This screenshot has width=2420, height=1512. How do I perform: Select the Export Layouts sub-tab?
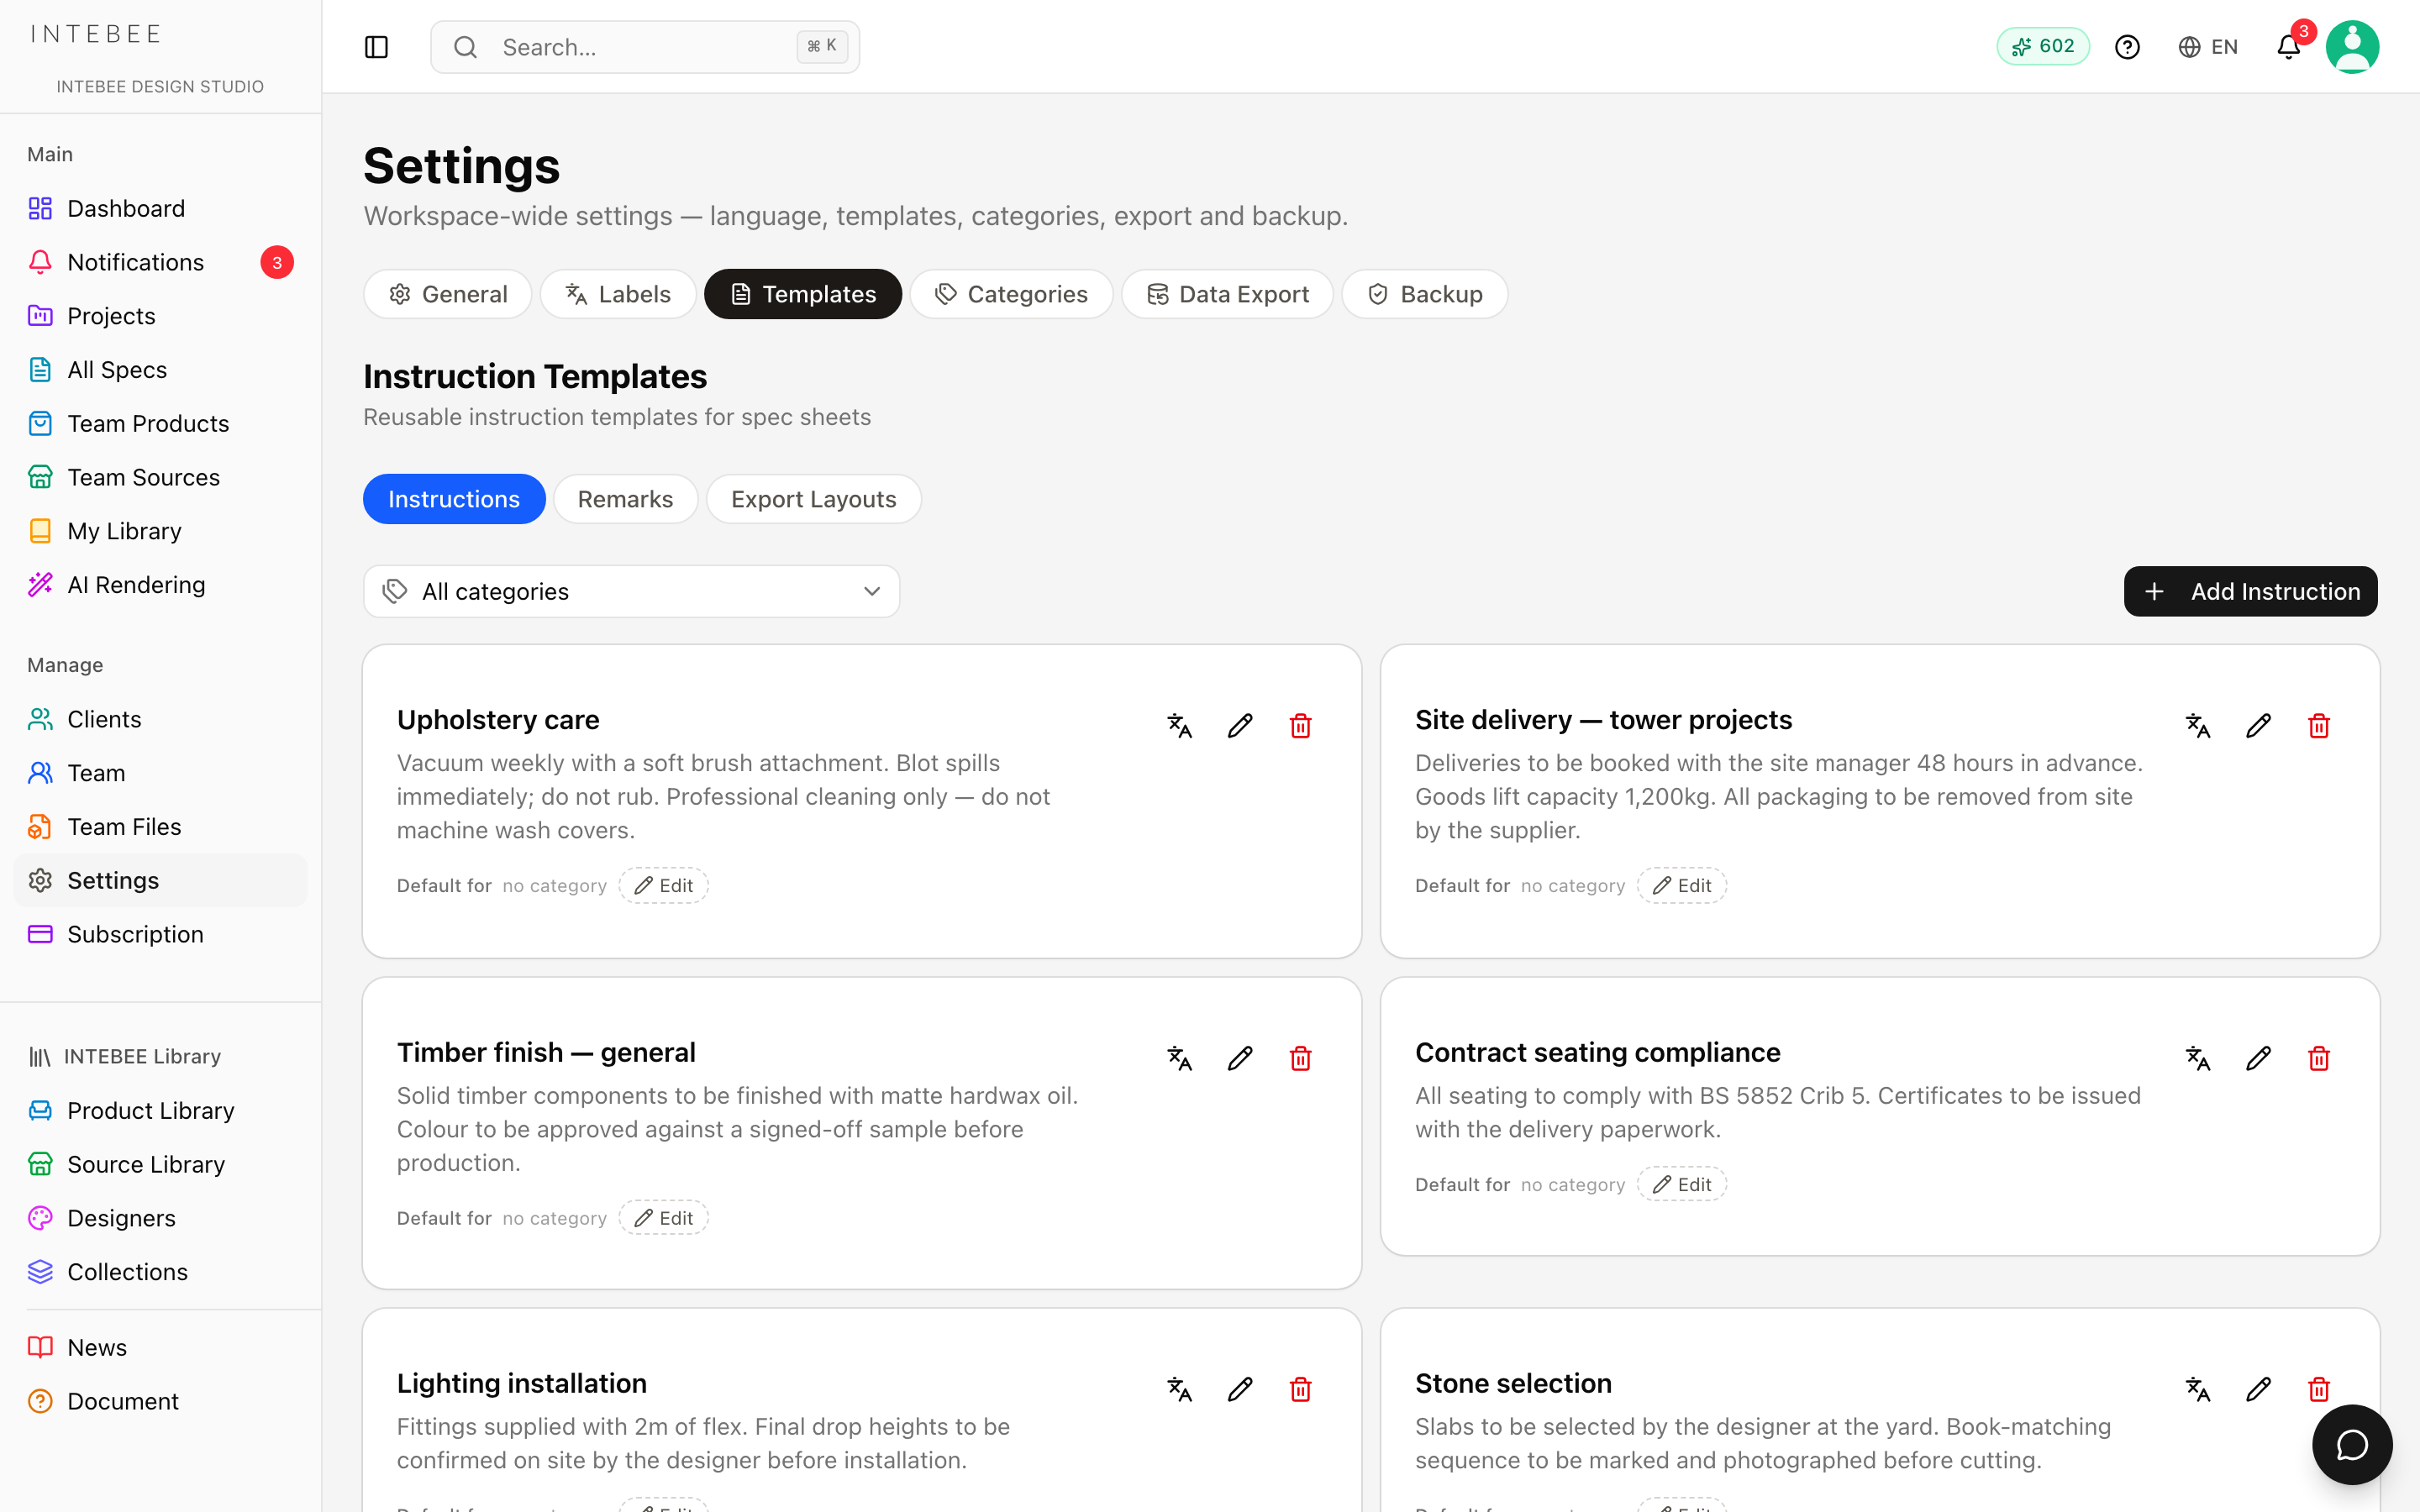pos(814,499)
